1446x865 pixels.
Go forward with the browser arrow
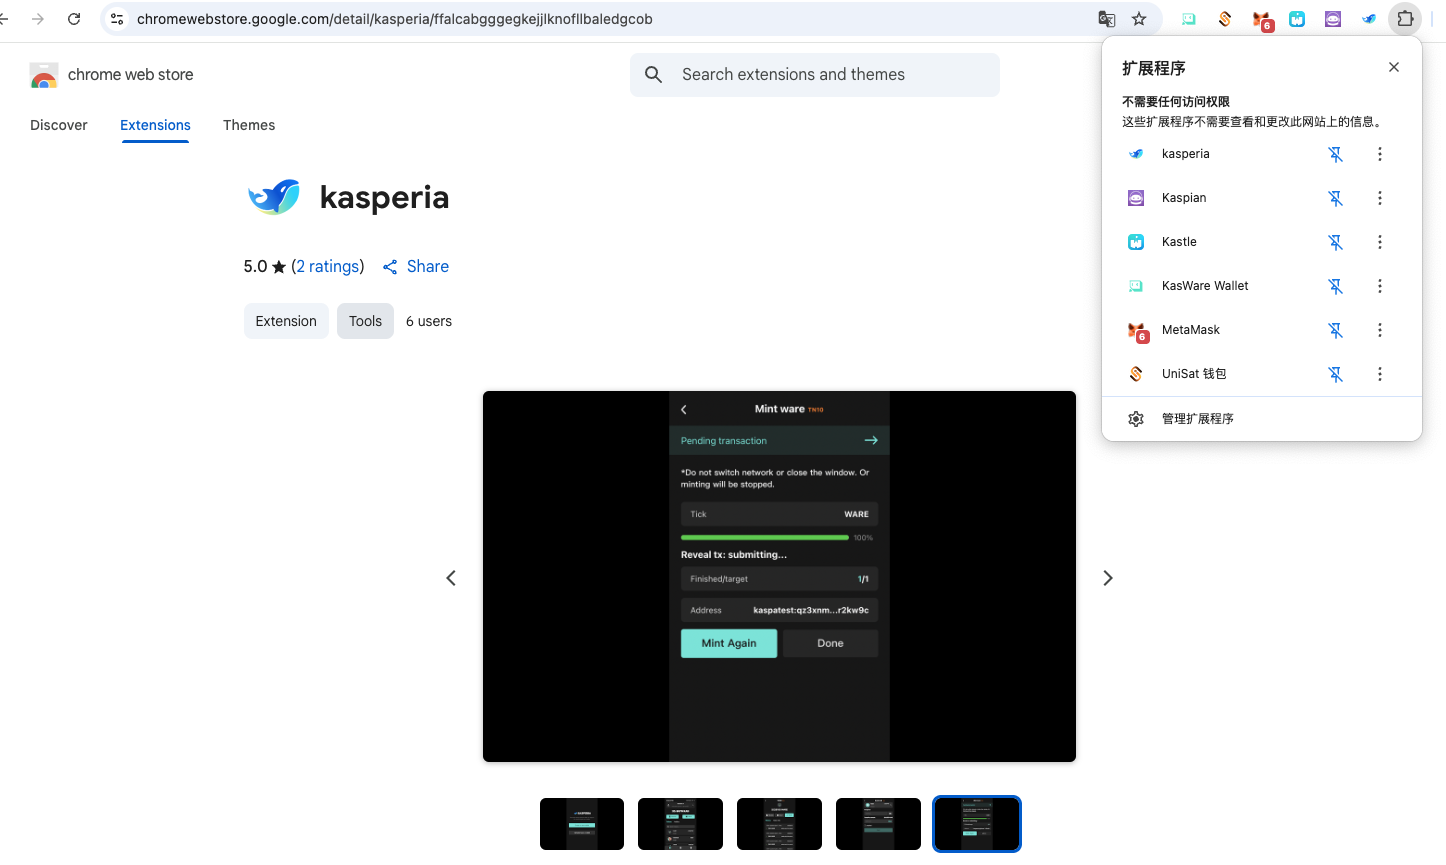pyautogui.click(x=38, y=19)
